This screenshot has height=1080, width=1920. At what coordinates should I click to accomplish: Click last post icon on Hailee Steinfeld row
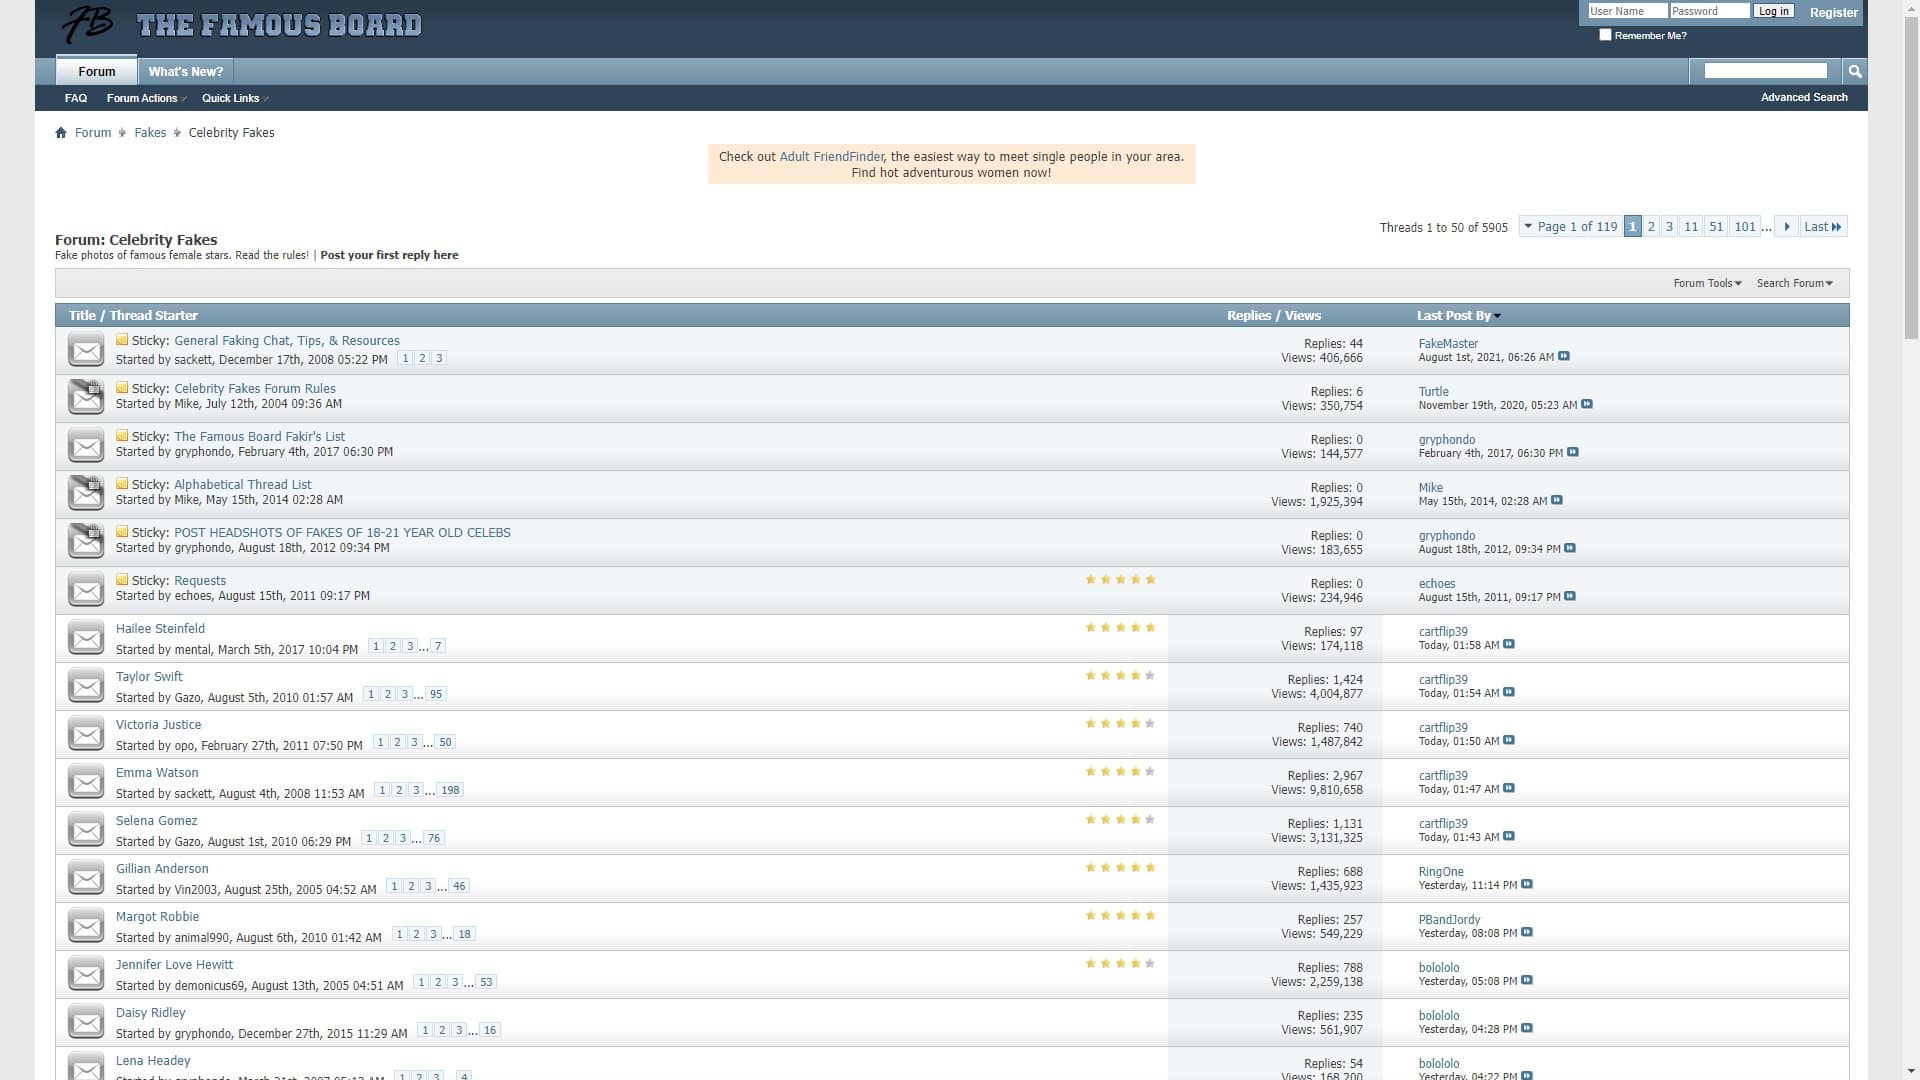point(1510,645)
